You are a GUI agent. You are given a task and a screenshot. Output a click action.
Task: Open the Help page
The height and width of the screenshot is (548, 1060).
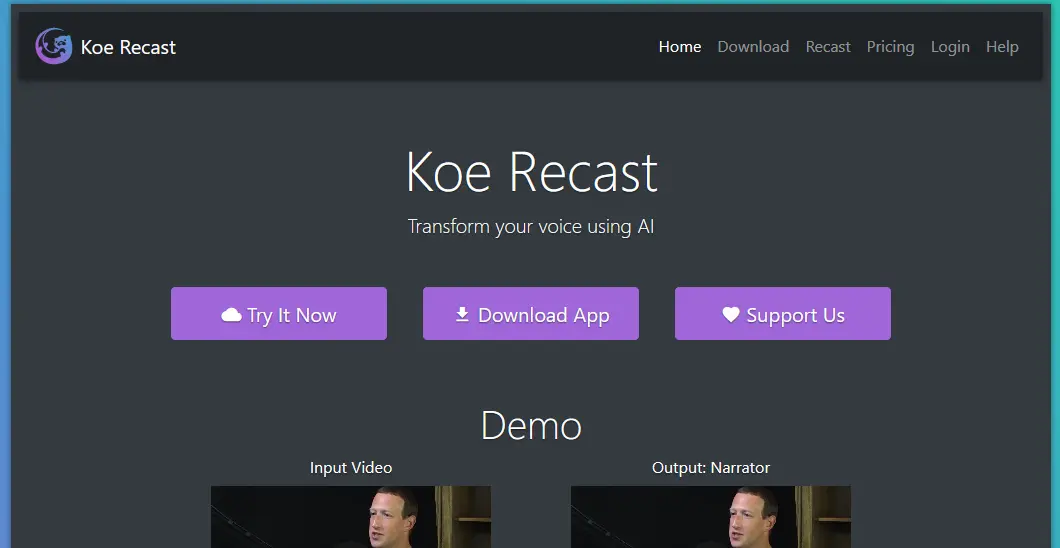point(1002,47)
